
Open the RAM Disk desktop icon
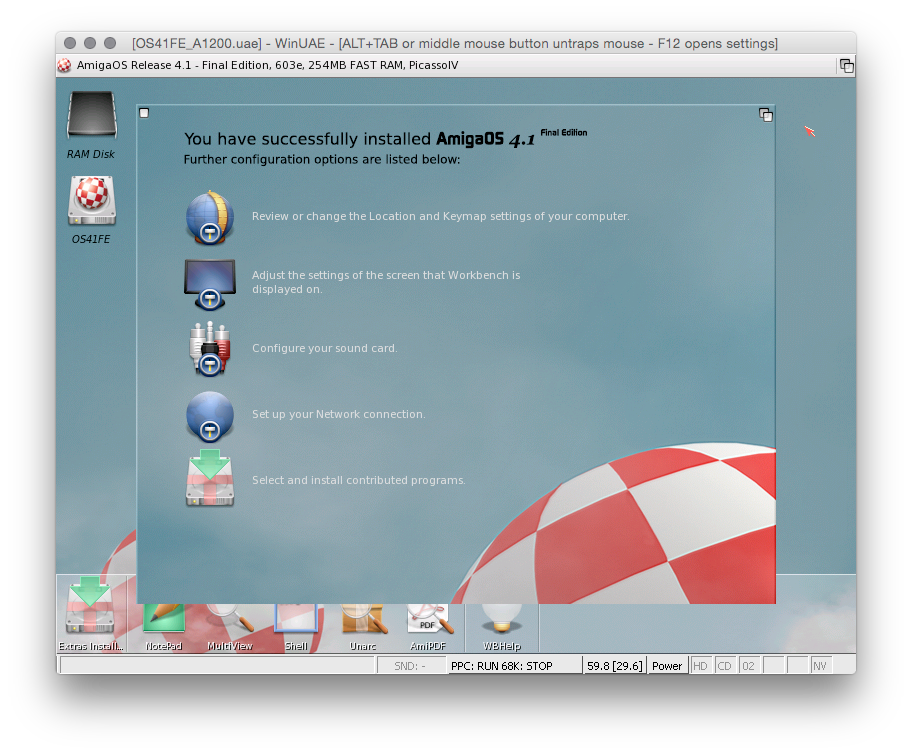pos(92,115)
